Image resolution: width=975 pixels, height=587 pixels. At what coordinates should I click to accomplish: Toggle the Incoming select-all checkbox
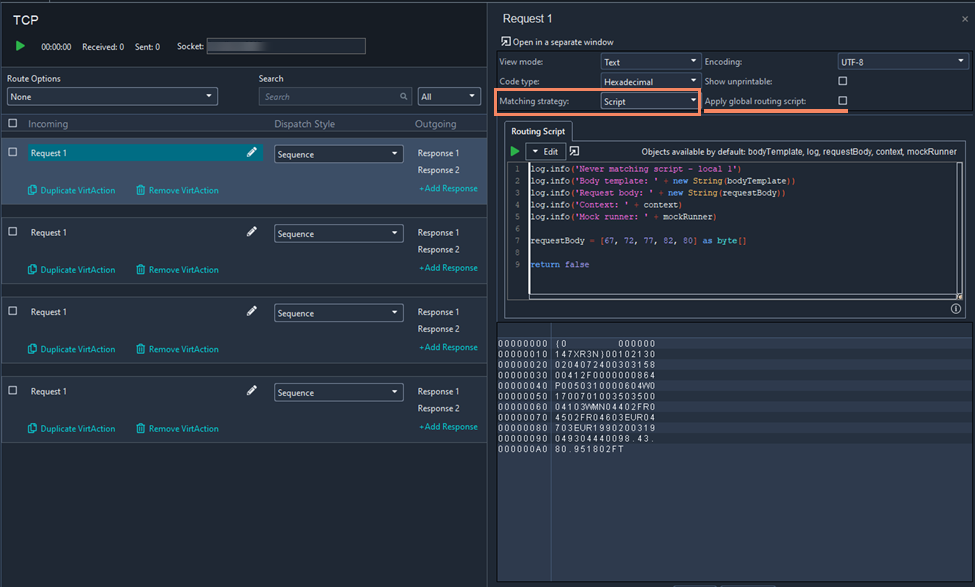point(11,124)
